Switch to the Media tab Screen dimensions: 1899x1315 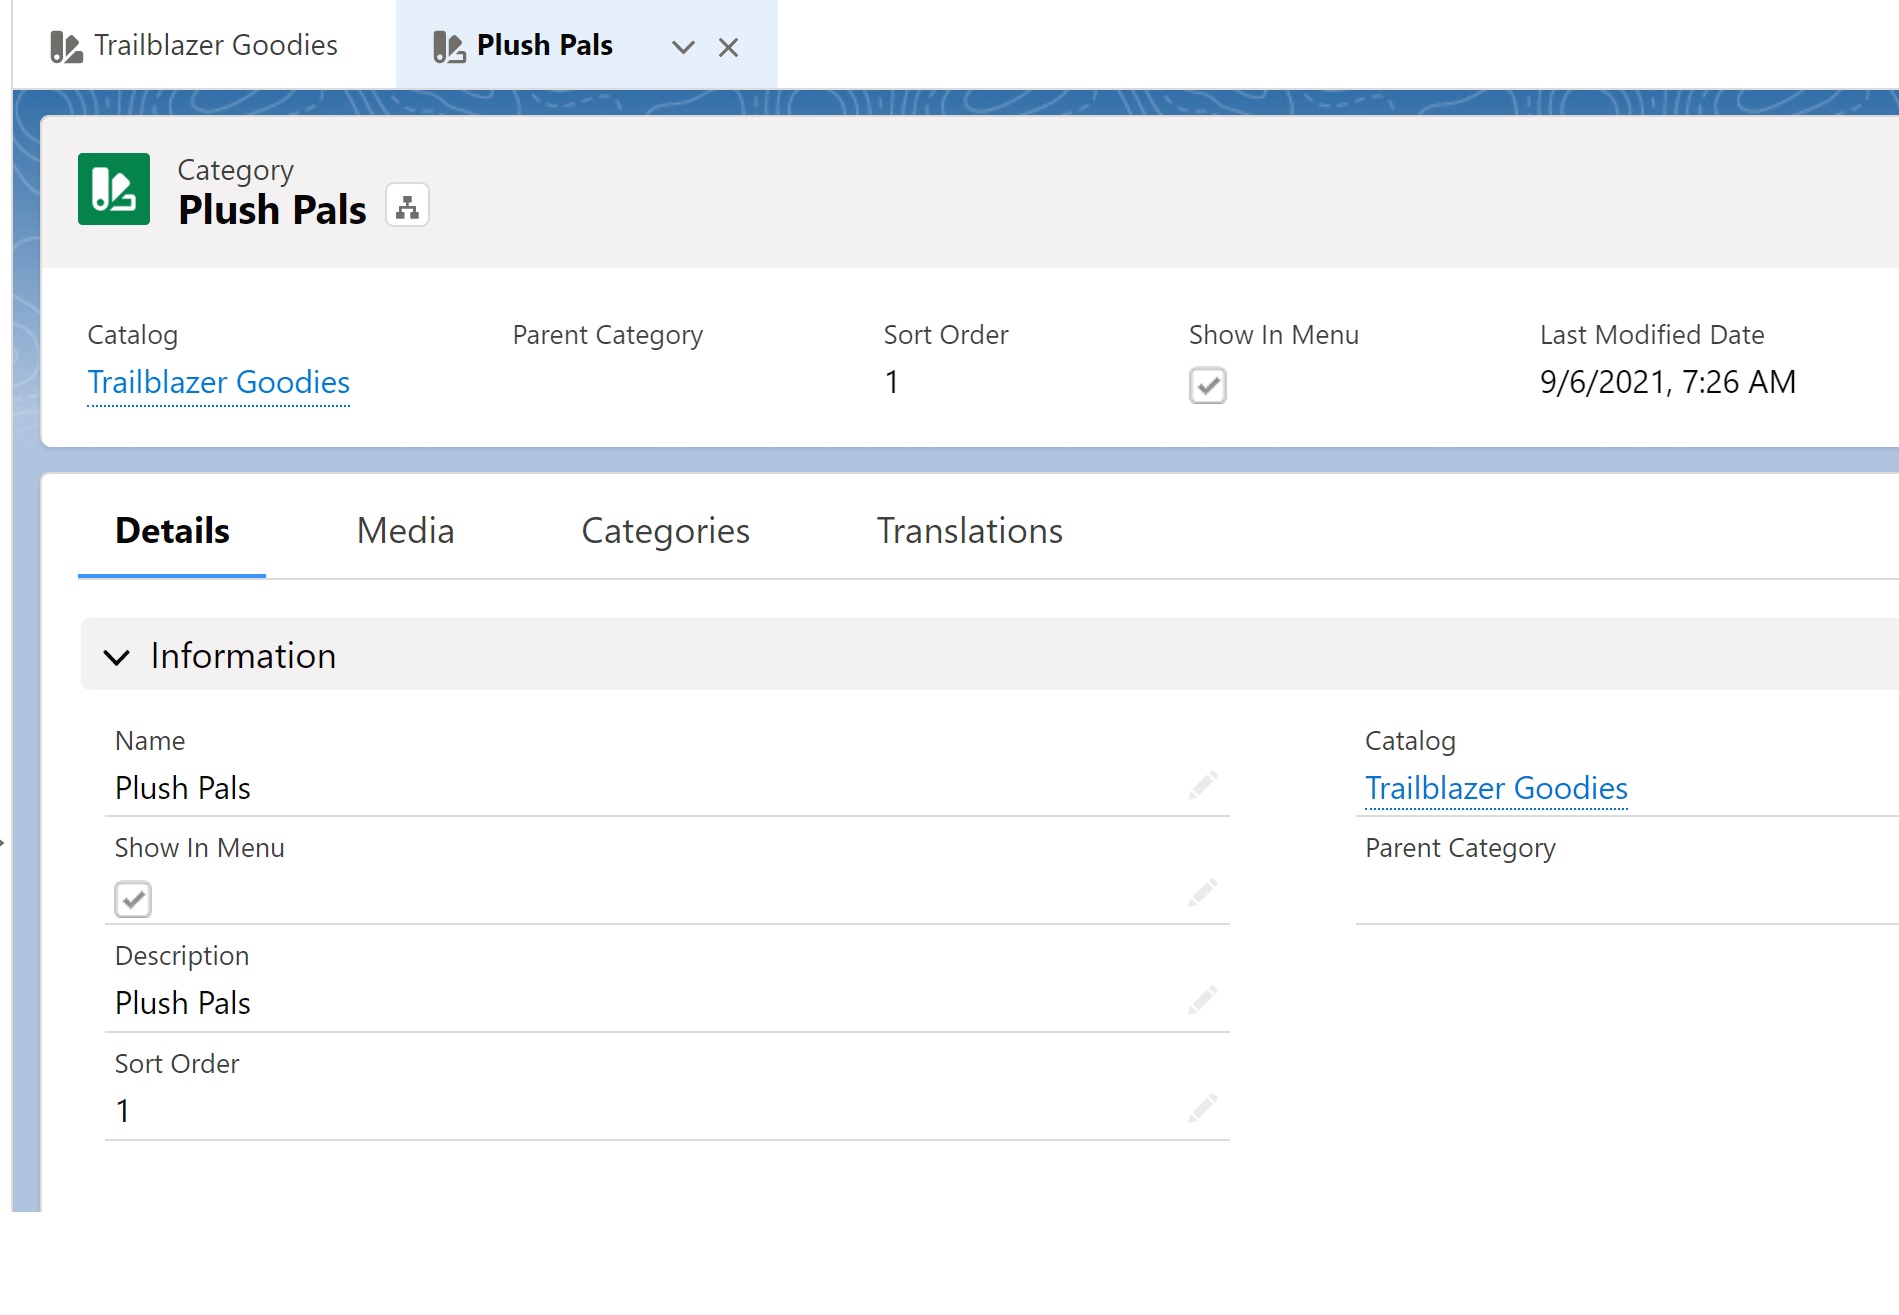[x=405, y=531]
